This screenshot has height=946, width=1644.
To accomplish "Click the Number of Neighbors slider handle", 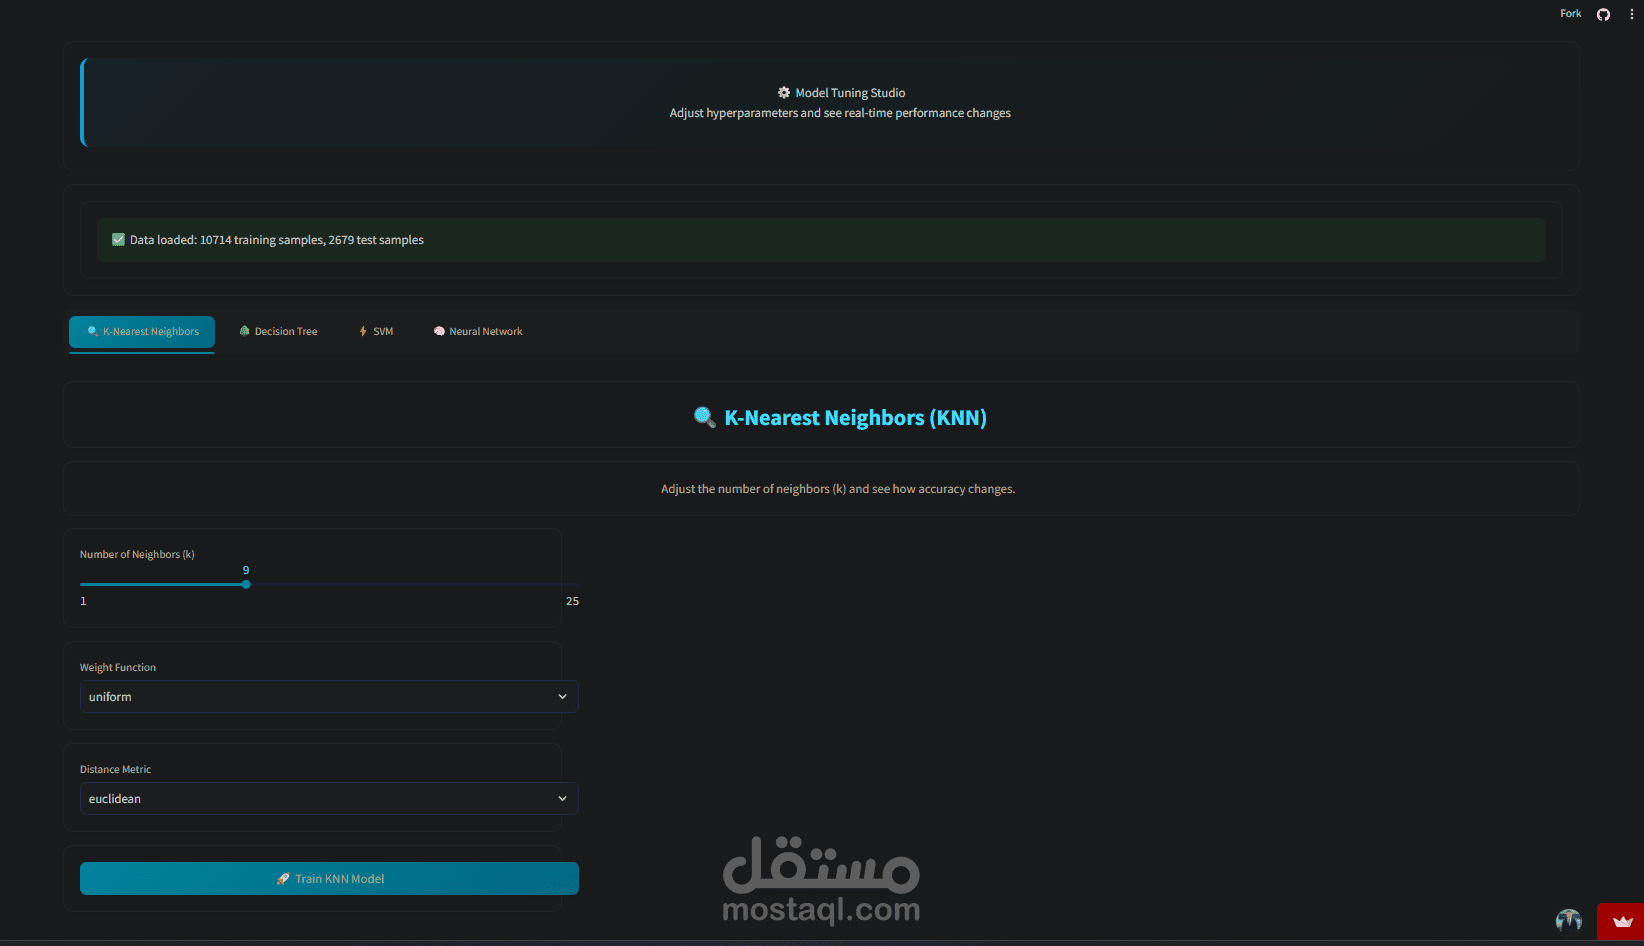I will point(246,584).
